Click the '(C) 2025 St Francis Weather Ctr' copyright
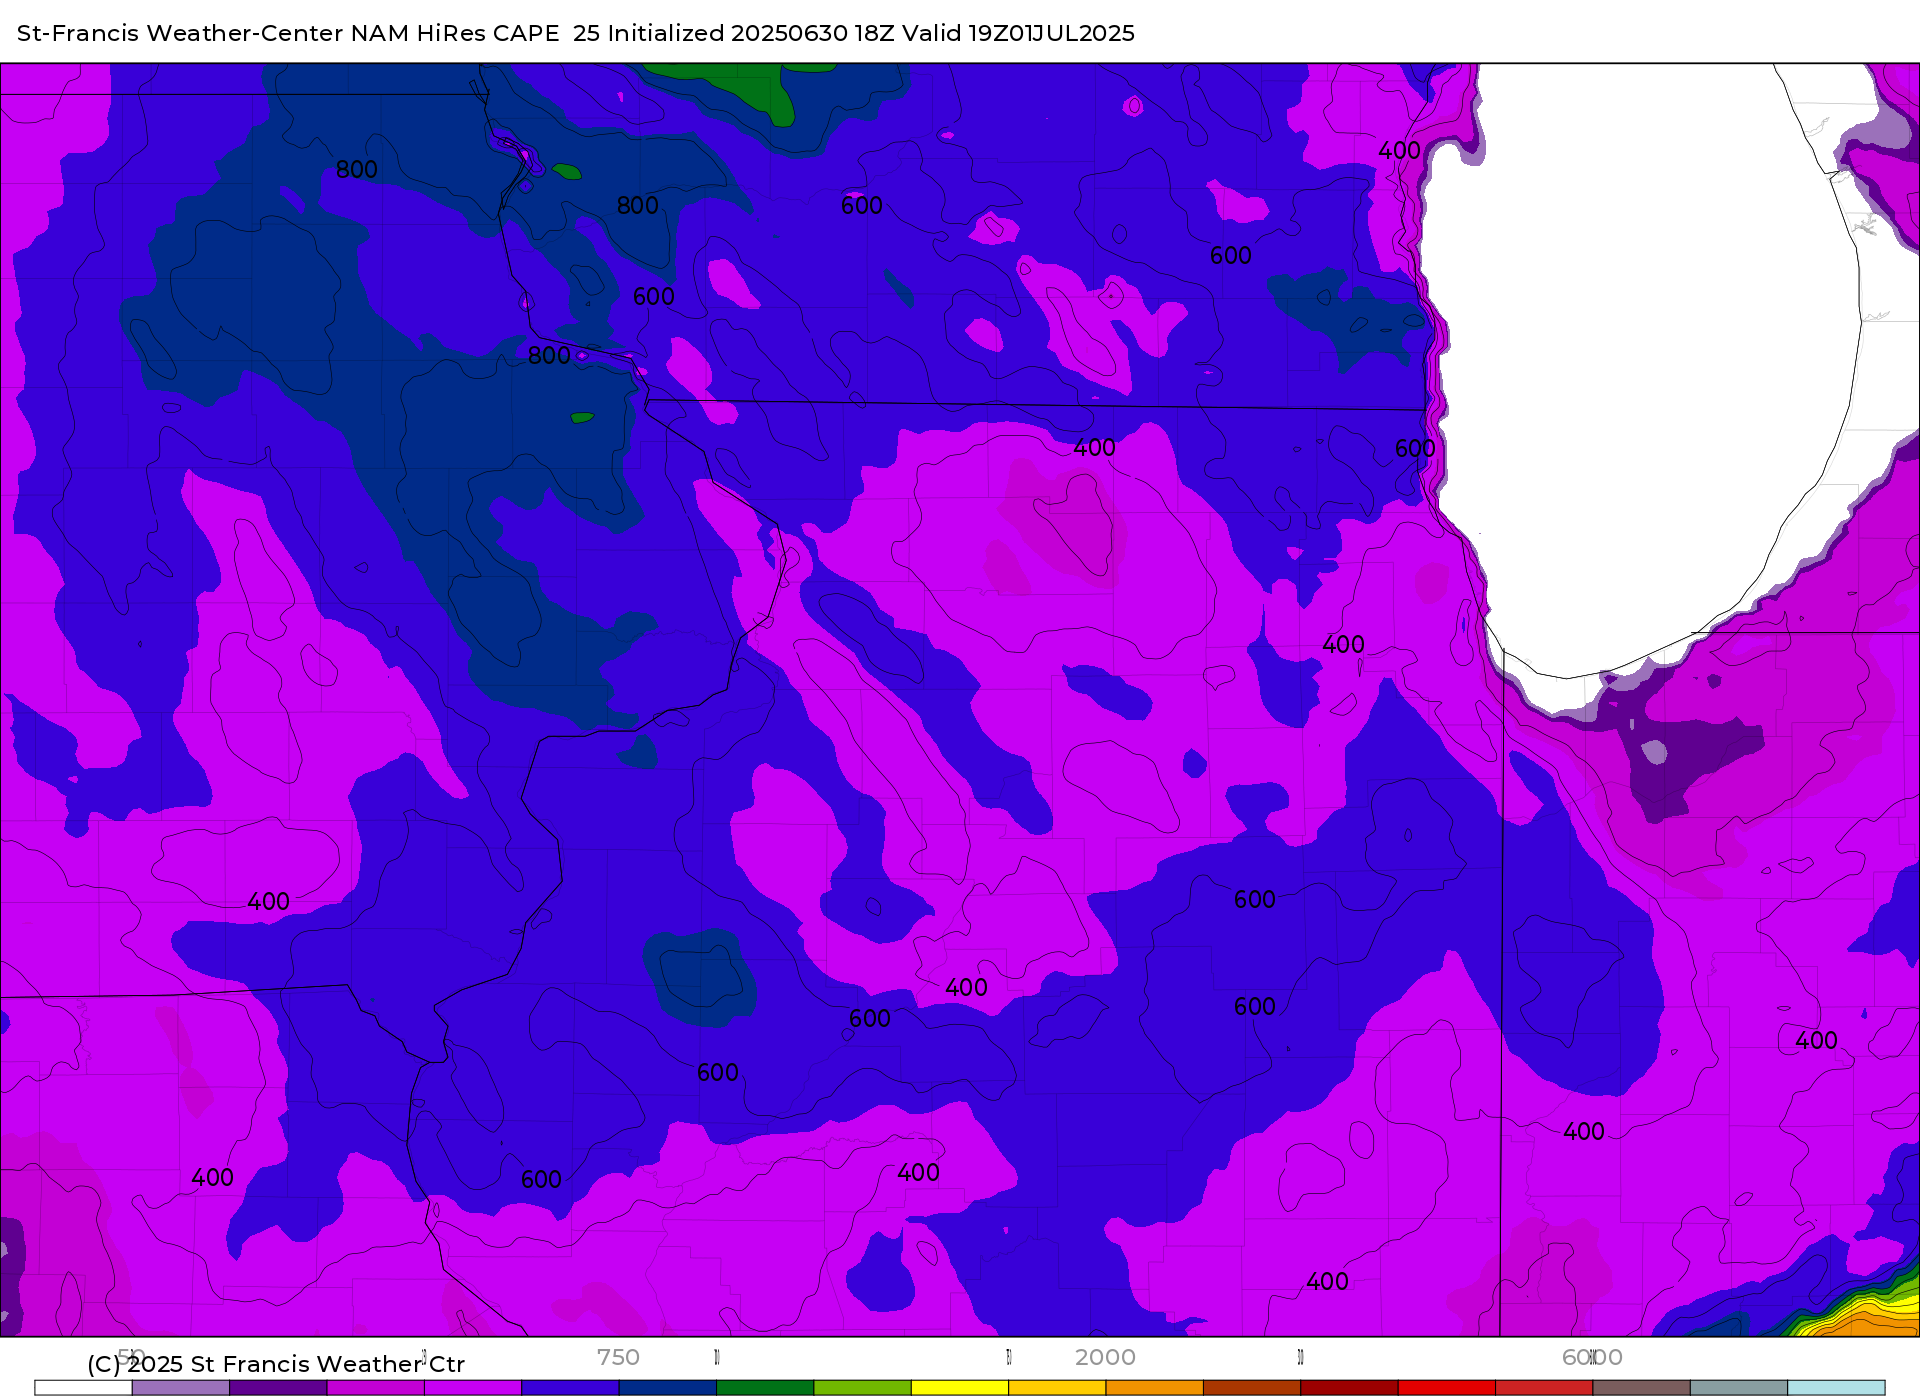Screen dimensions: 1920x1400 pos(276,1364)
